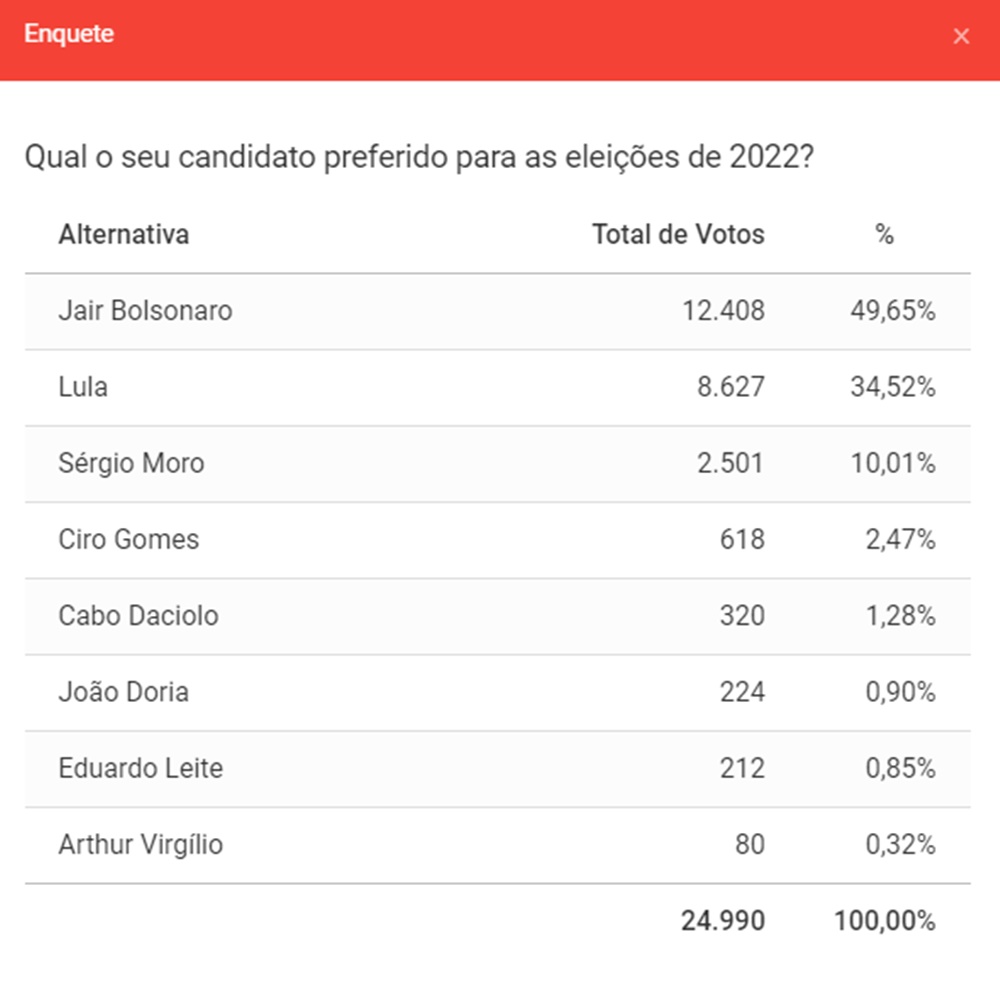Click the 10,01% percentage cell
The width and height of the screenshot is (1000, 1000).
coord(900,463)
